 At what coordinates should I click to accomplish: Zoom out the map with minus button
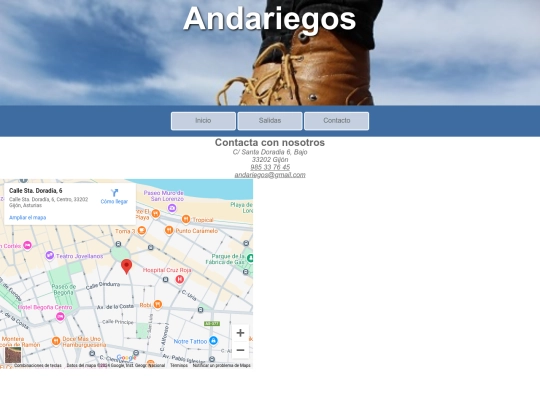tap(240, 350)
